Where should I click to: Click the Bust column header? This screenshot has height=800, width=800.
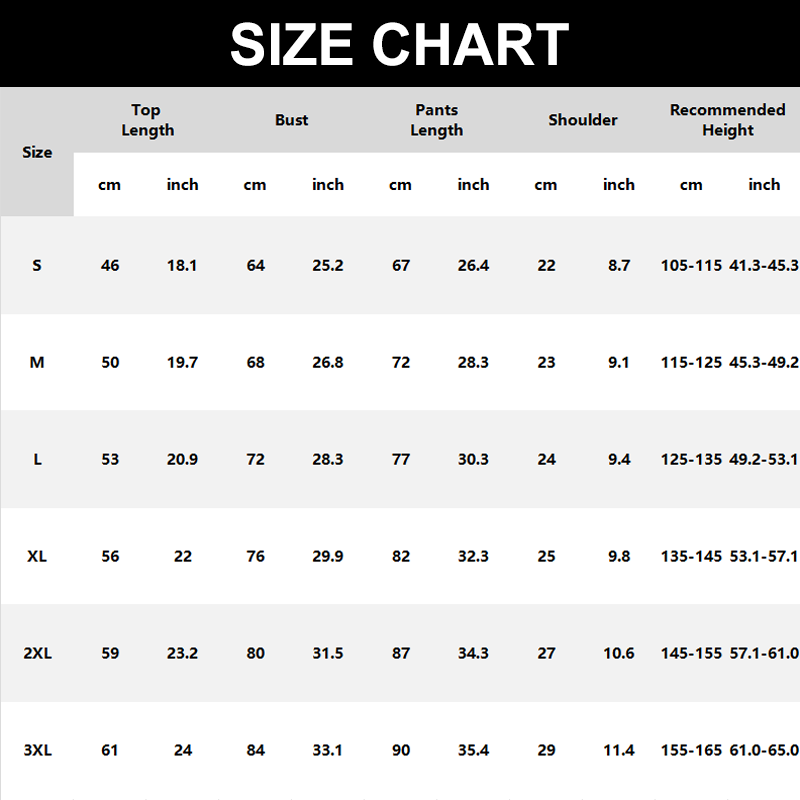click(292, 120)
